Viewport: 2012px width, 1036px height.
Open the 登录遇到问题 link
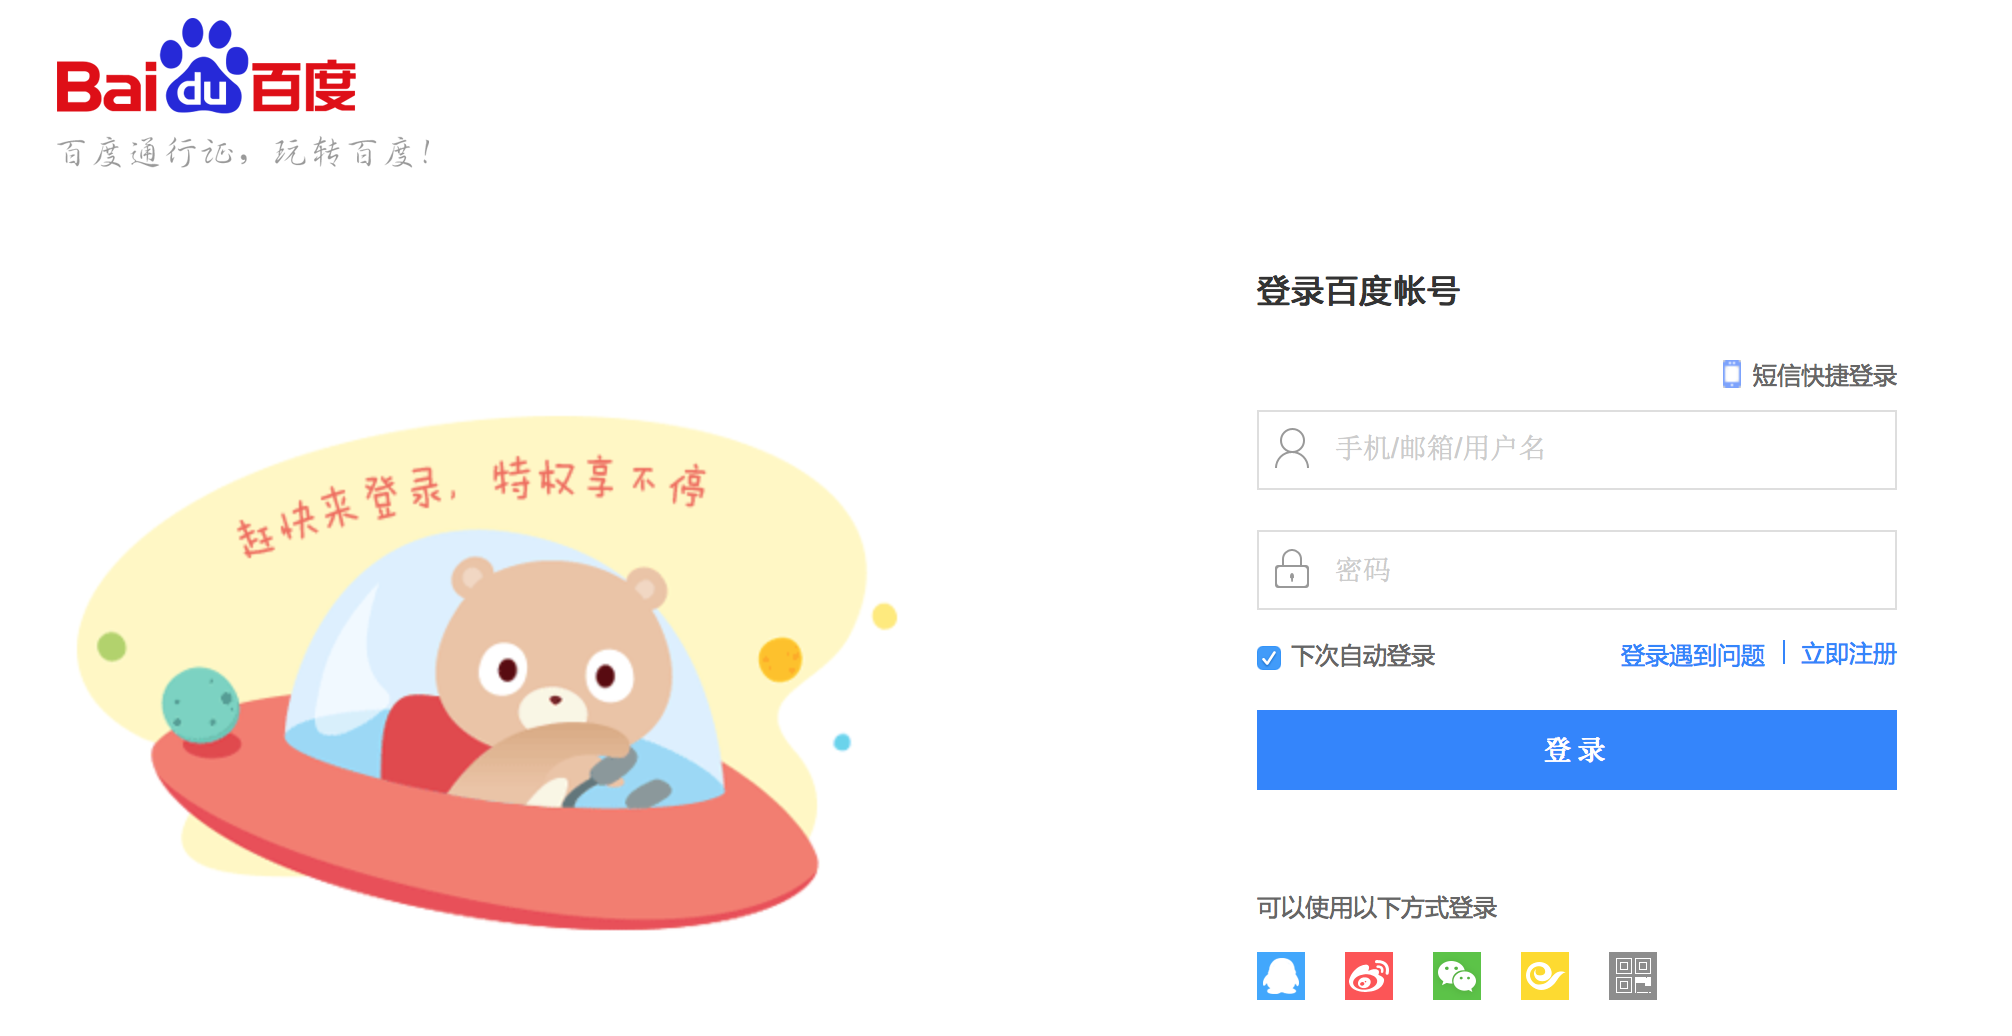(x=1692, y=655)
